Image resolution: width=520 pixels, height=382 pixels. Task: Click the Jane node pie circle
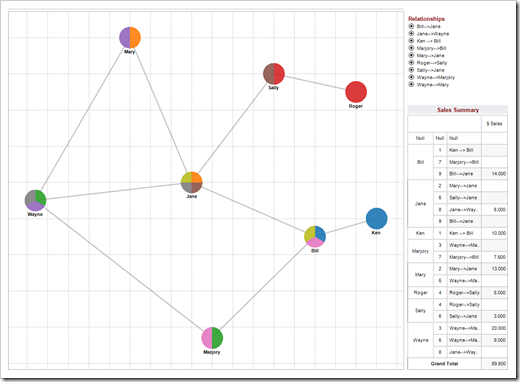[x=192, y=182]
